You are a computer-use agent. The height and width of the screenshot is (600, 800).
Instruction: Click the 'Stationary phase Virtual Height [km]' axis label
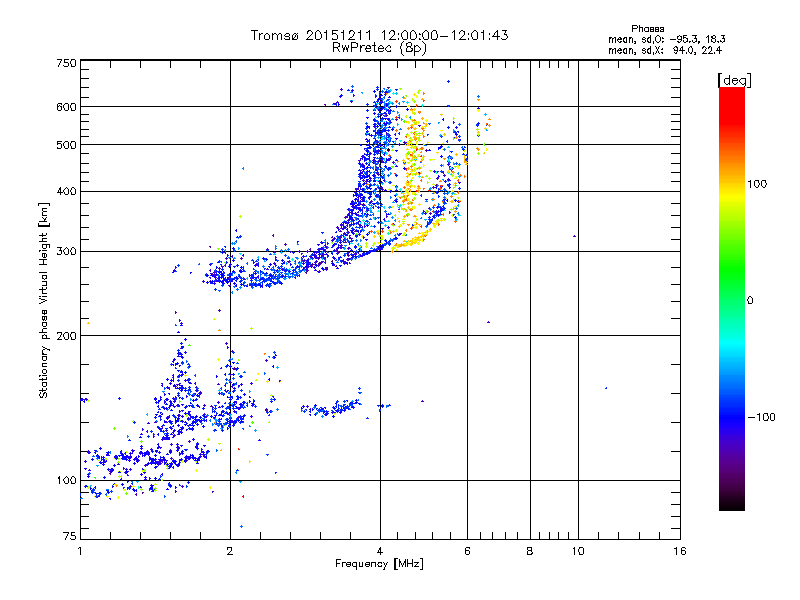pos(44,301)
